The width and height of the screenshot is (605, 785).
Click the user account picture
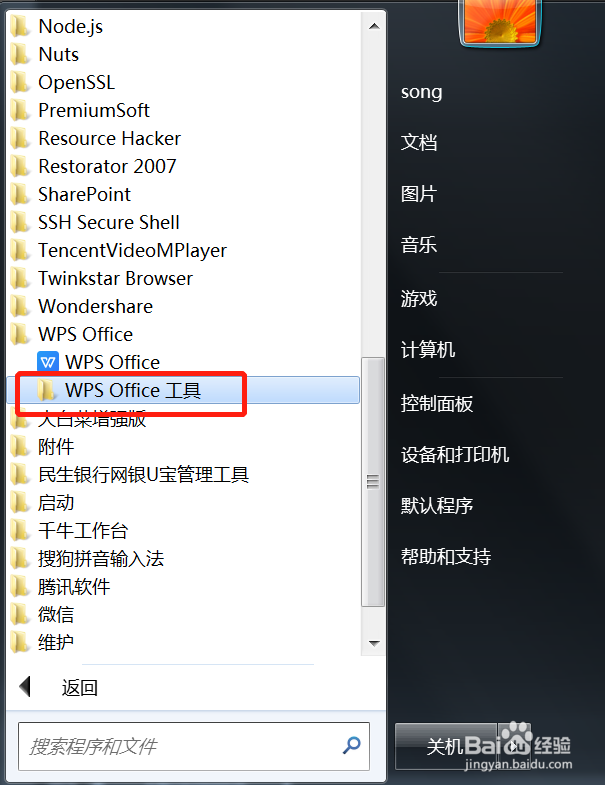pyautogui.click(x=500, y=23)
